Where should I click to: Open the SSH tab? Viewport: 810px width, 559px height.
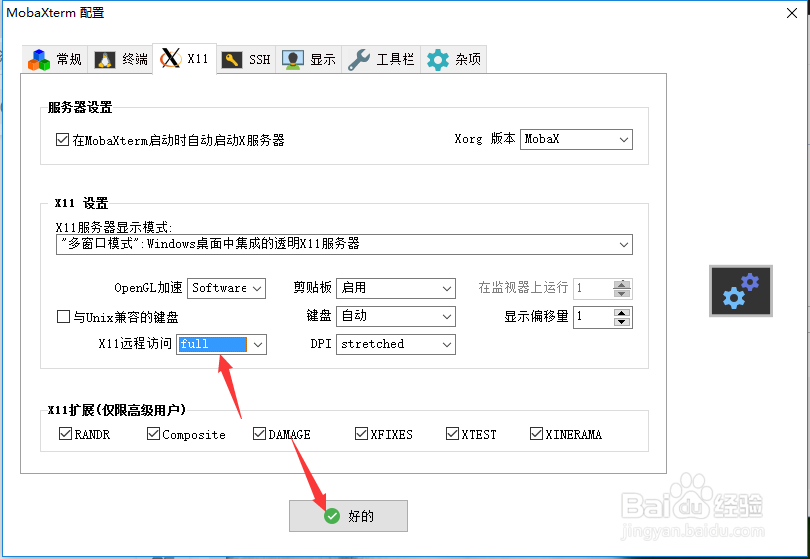click(246, 60)
